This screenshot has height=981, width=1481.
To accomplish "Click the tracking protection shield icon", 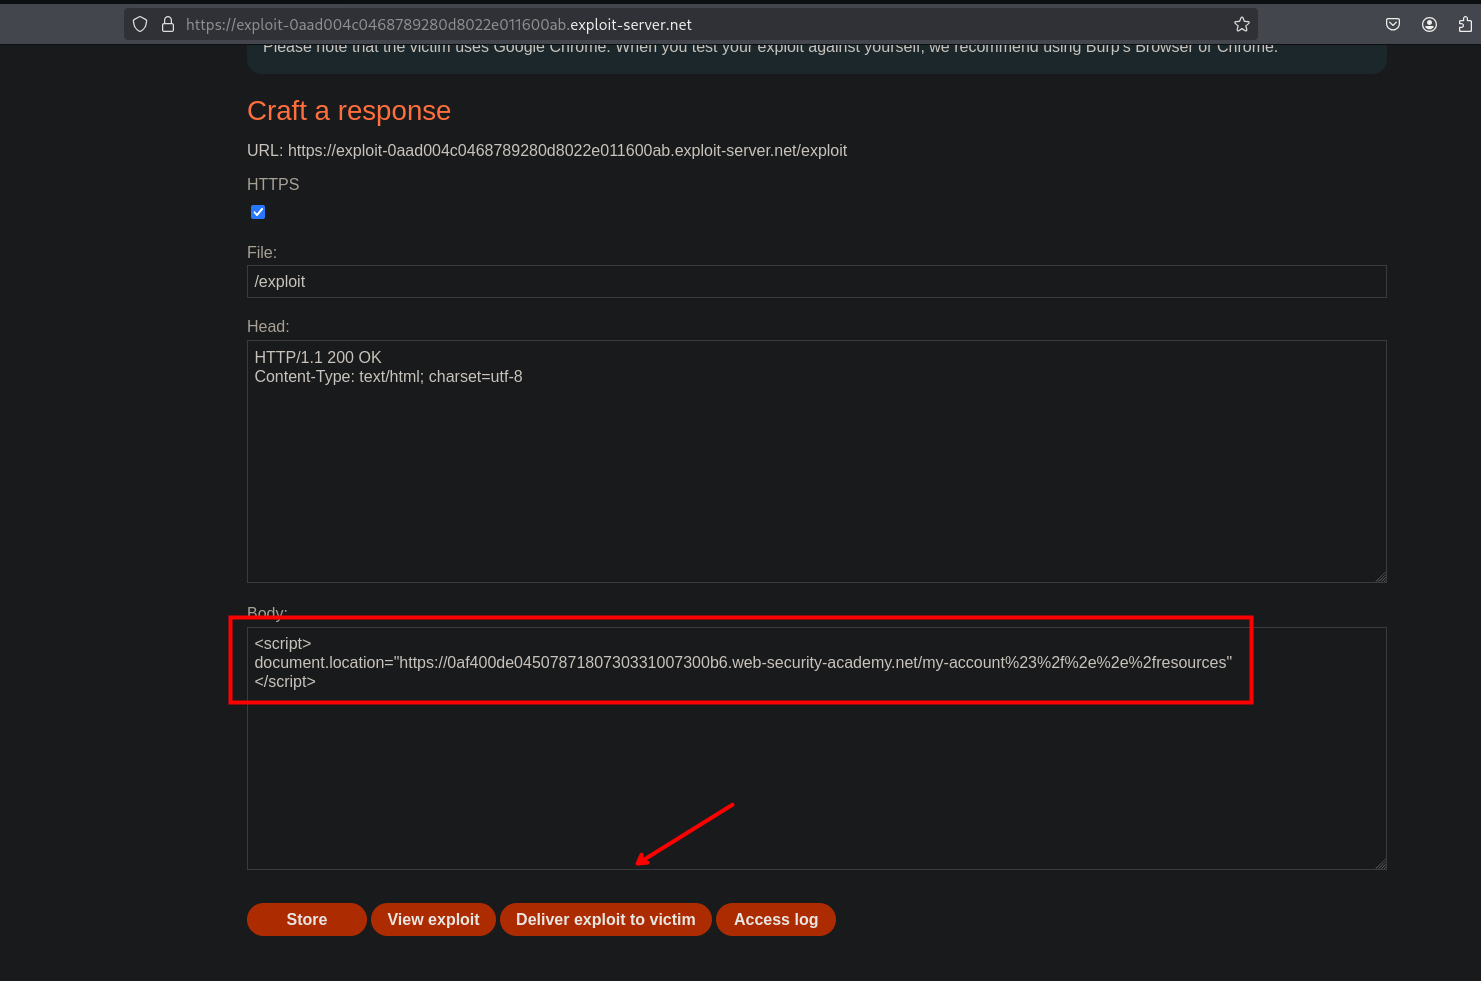I will 140,24.
